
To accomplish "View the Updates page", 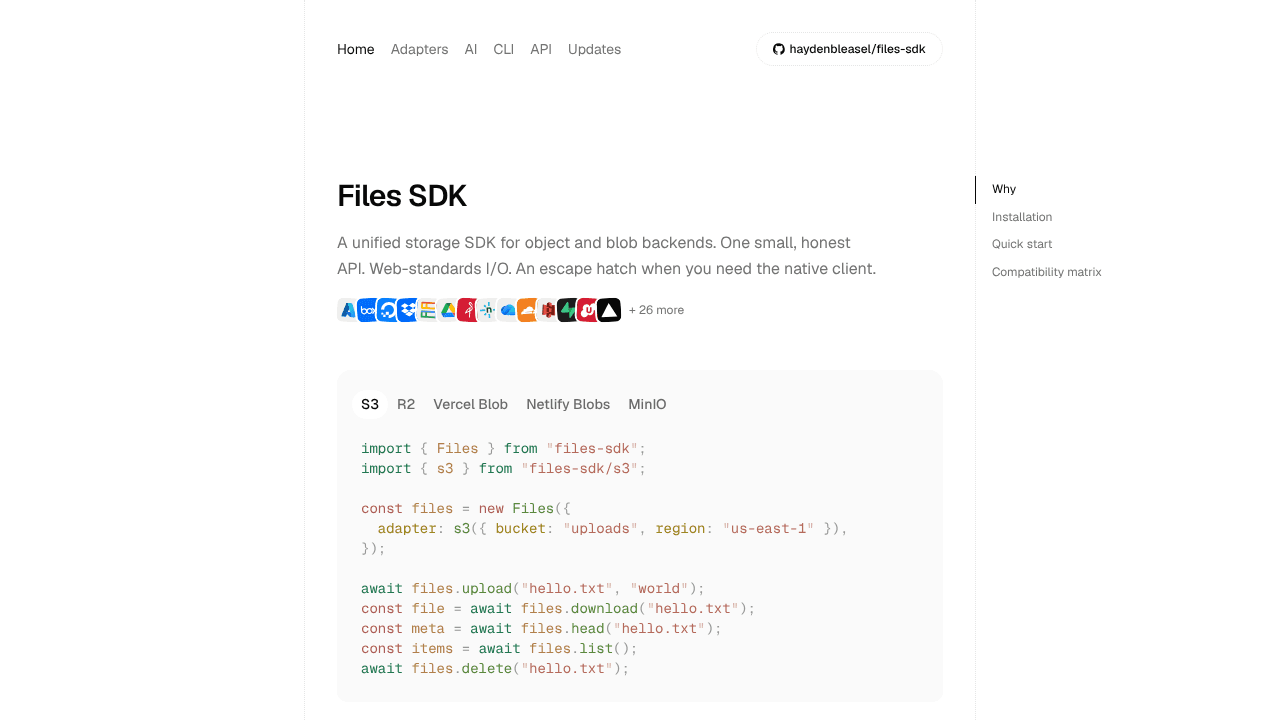I will click(x=594, y=49).
